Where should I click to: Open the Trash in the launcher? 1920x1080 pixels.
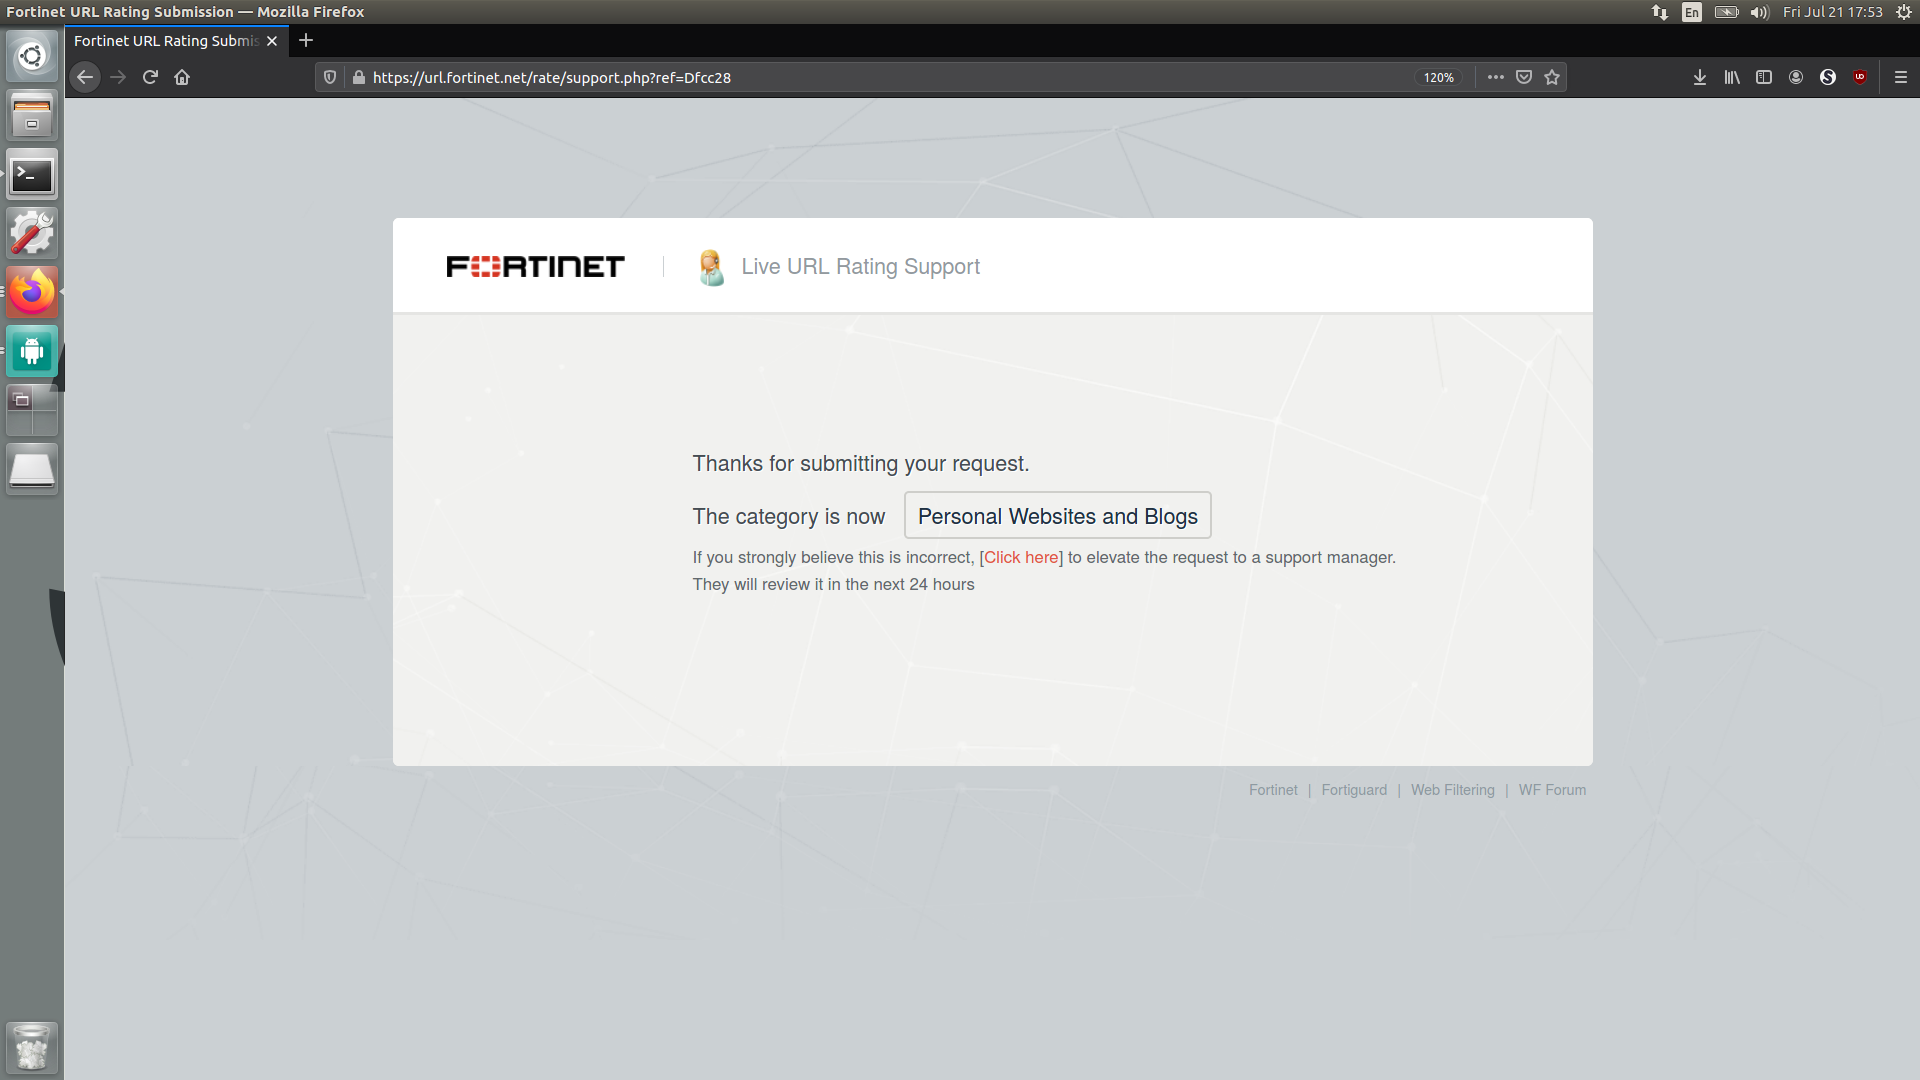pos(32,1047)
